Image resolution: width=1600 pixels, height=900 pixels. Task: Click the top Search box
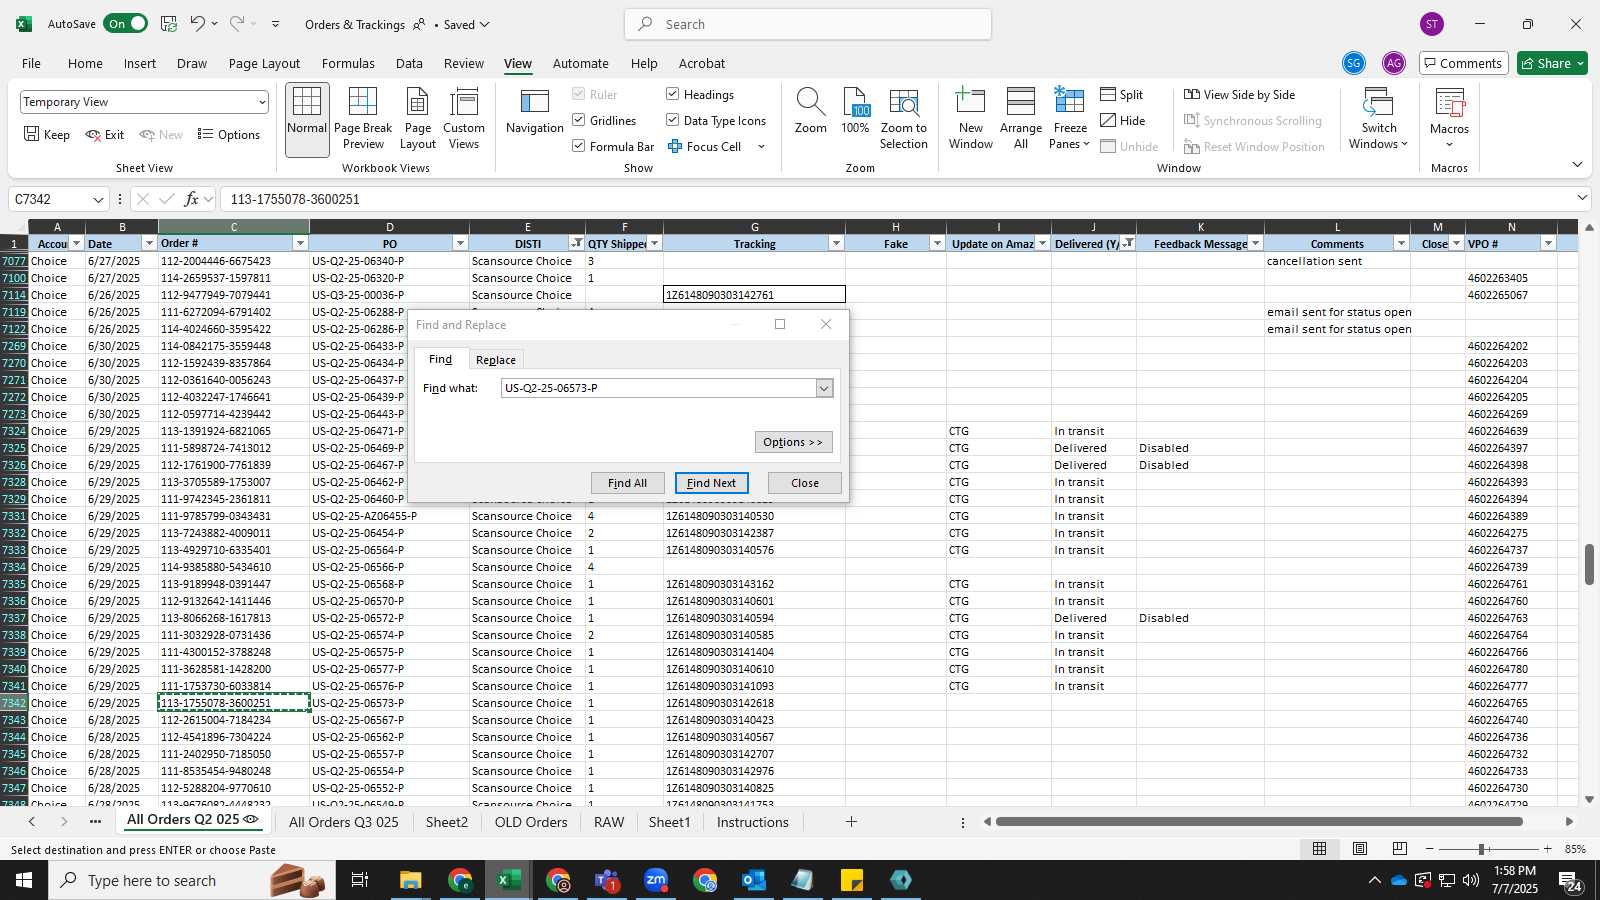[x=808, y=24]
